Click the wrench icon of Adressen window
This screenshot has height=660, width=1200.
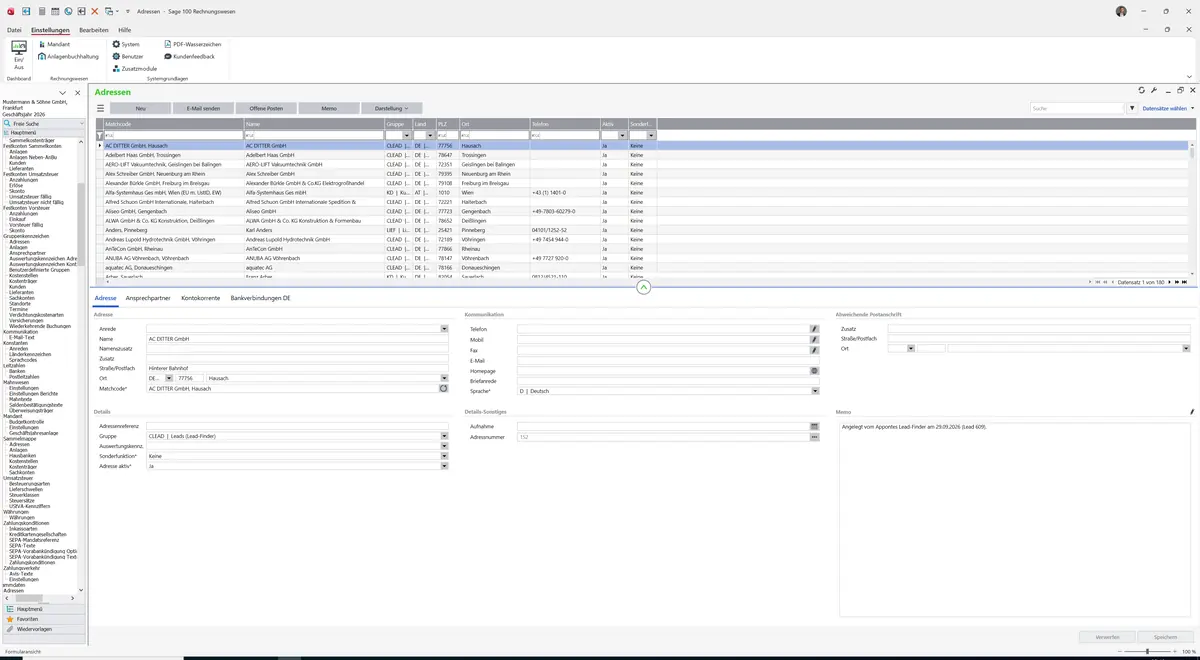point(1154,90)
